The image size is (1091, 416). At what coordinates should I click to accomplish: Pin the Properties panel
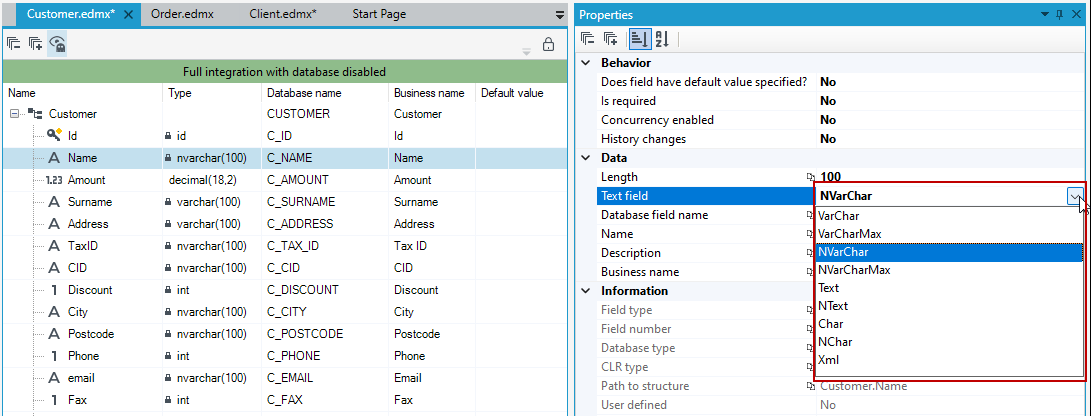coord(1060,15)
